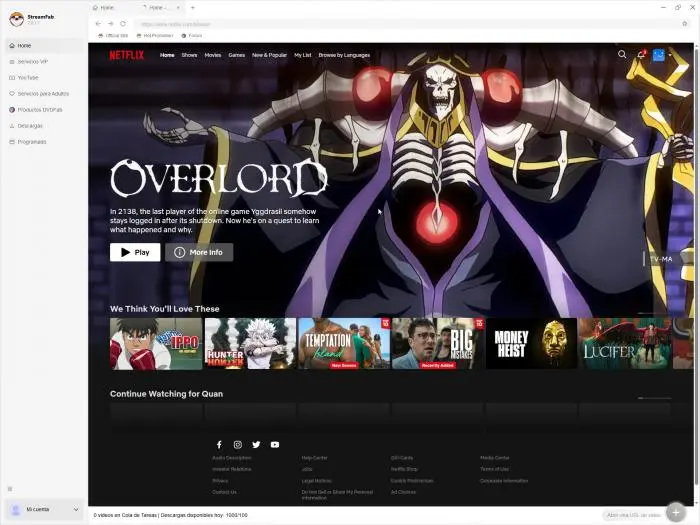This screenshot has width=700, height=525.
Task: Click the Terms of Use footer link
Action: click(x=494, y=469)
